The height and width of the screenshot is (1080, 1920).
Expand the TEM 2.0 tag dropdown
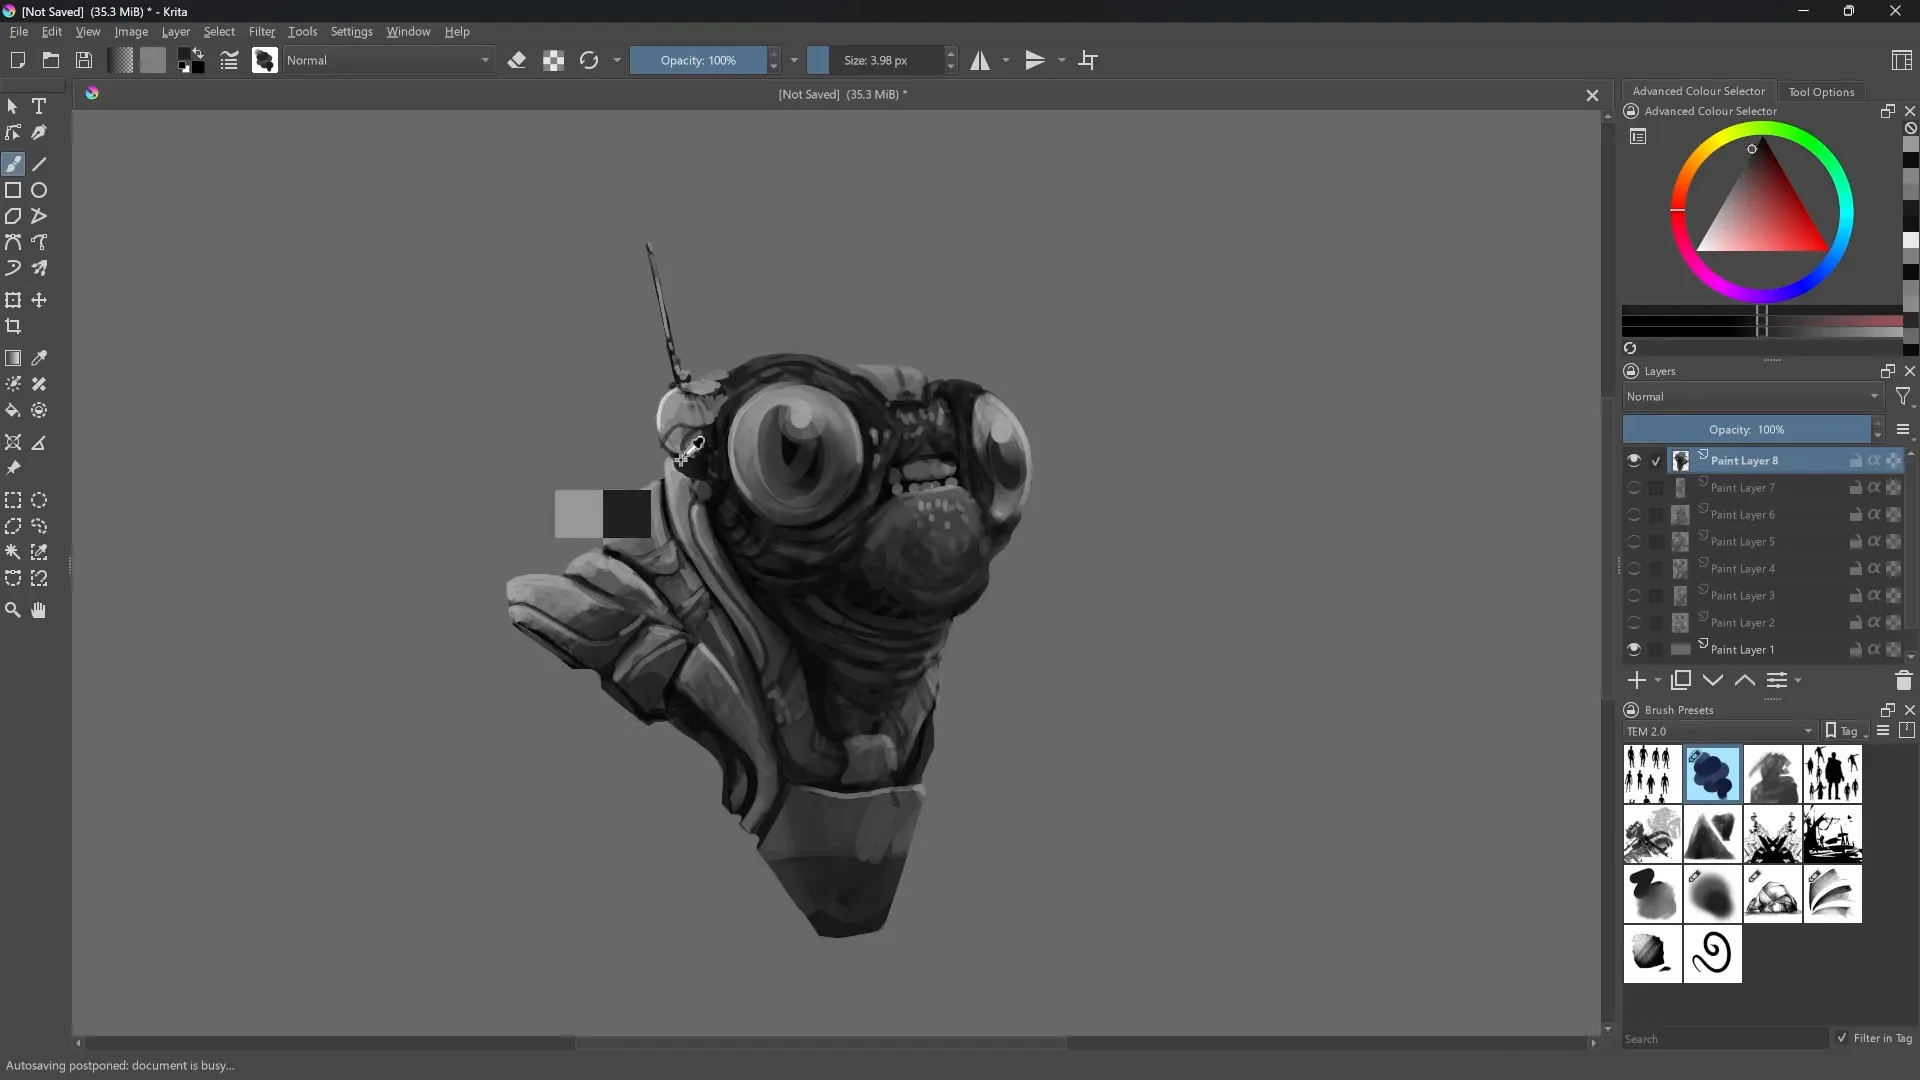(1720, 731)
